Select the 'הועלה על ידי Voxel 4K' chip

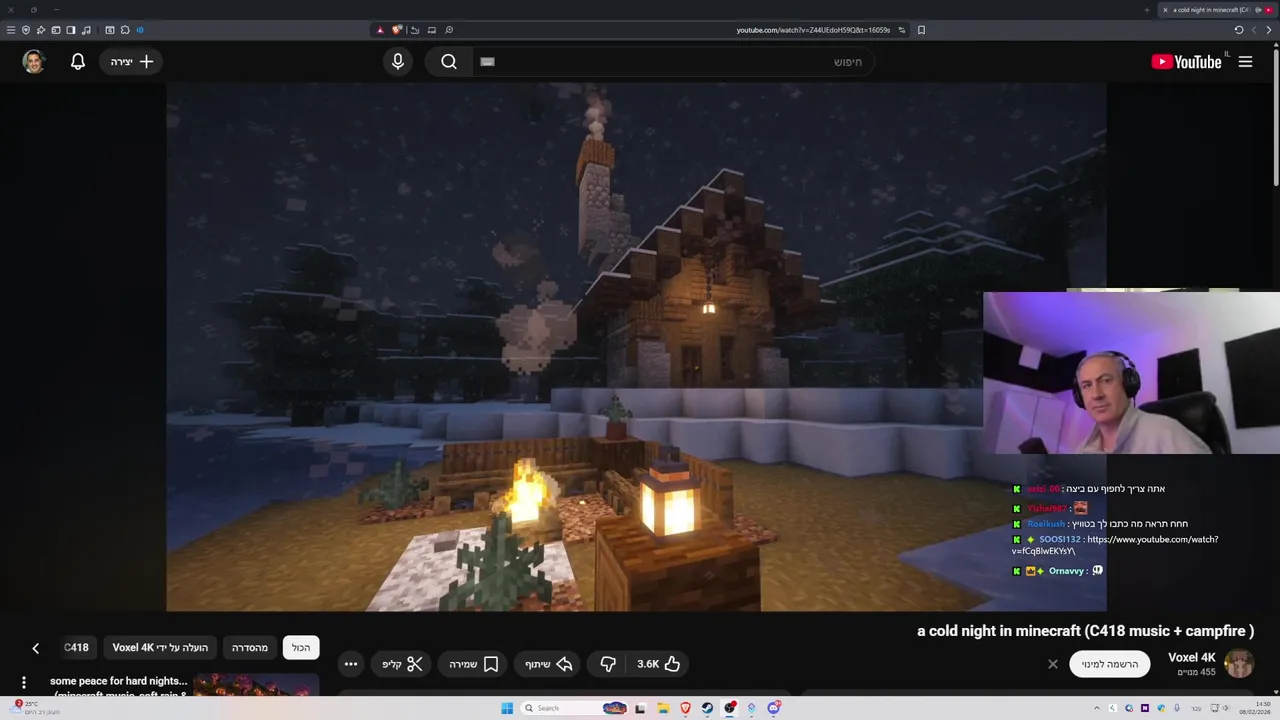point(160,648)
